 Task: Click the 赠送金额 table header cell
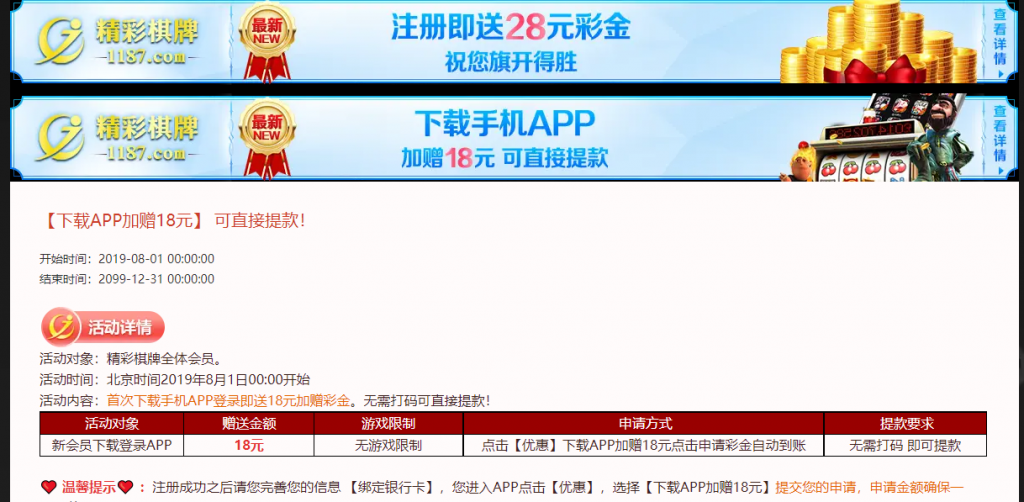click(249, 424)
